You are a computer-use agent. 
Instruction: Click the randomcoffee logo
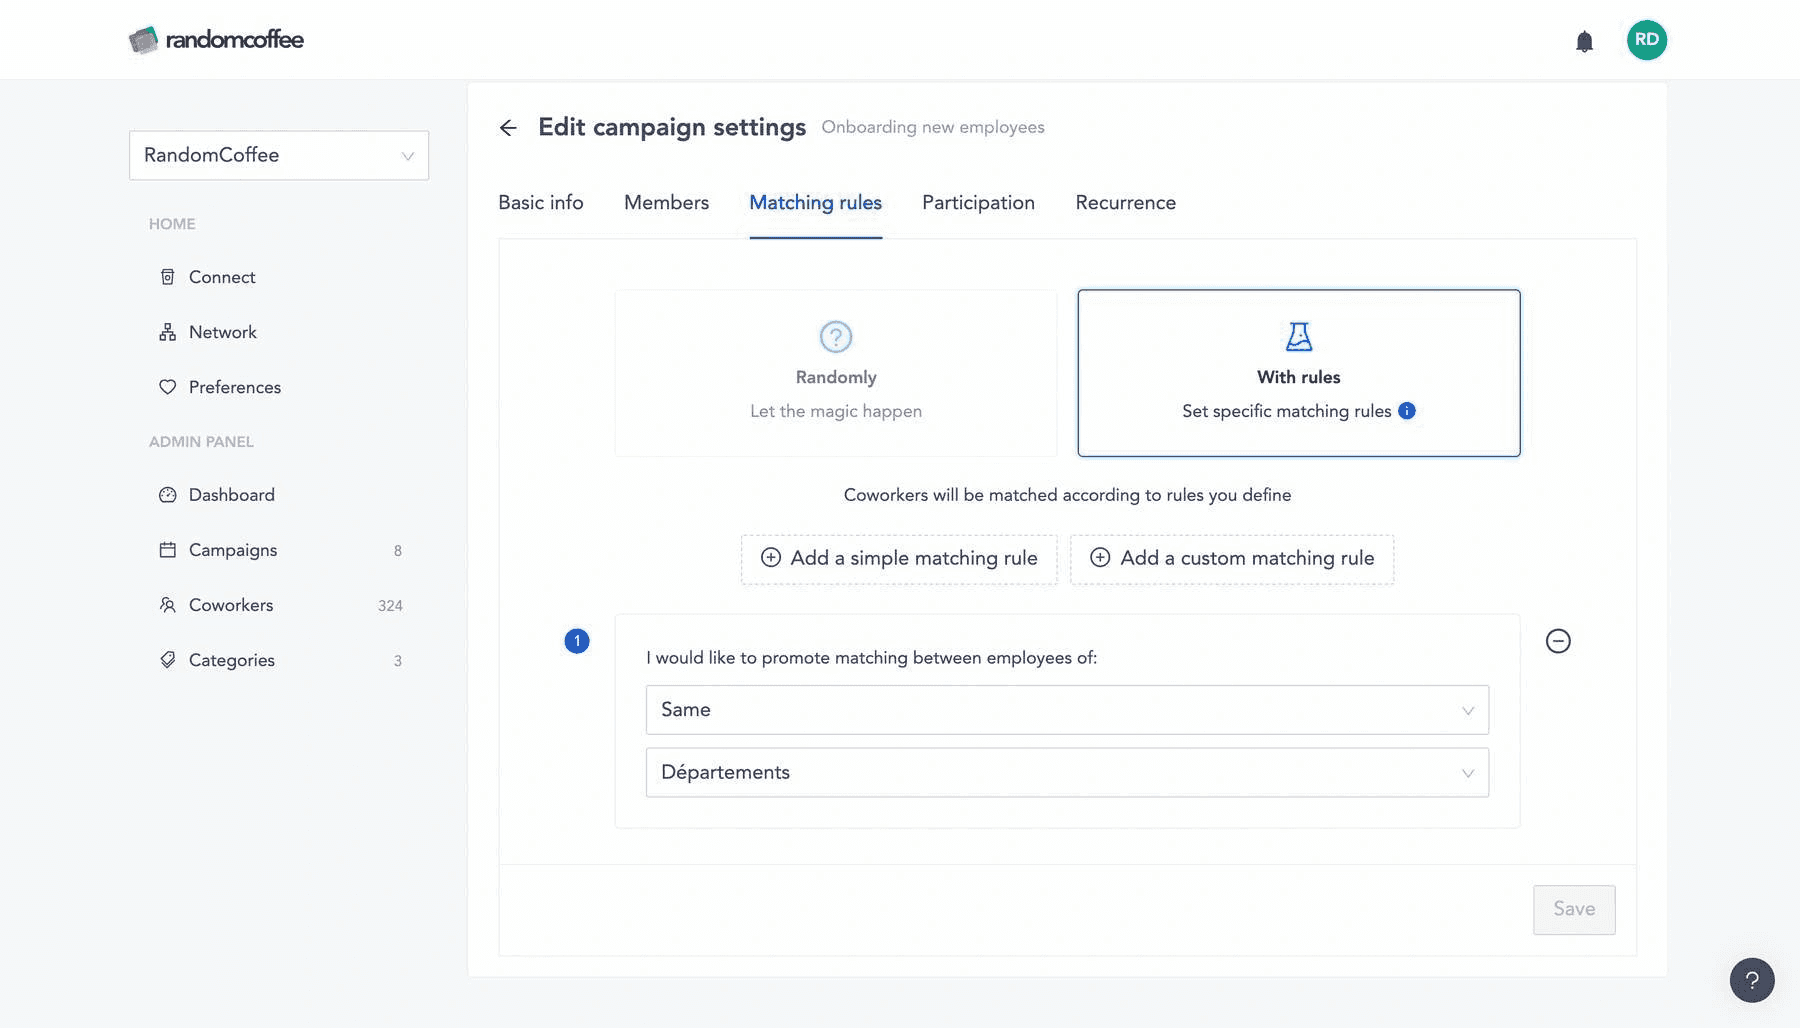pyautogui.click(x=216, y=40)
